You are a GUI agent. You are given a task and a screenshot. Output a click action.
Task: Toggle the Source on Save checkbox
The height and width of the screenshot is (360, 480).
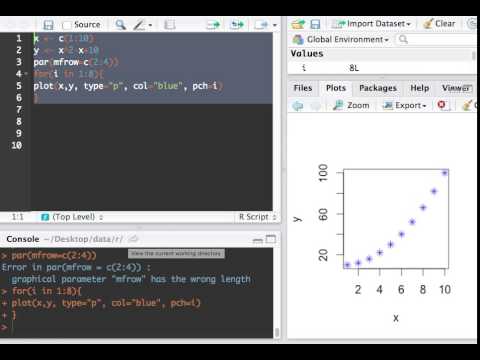pos(67,25)
